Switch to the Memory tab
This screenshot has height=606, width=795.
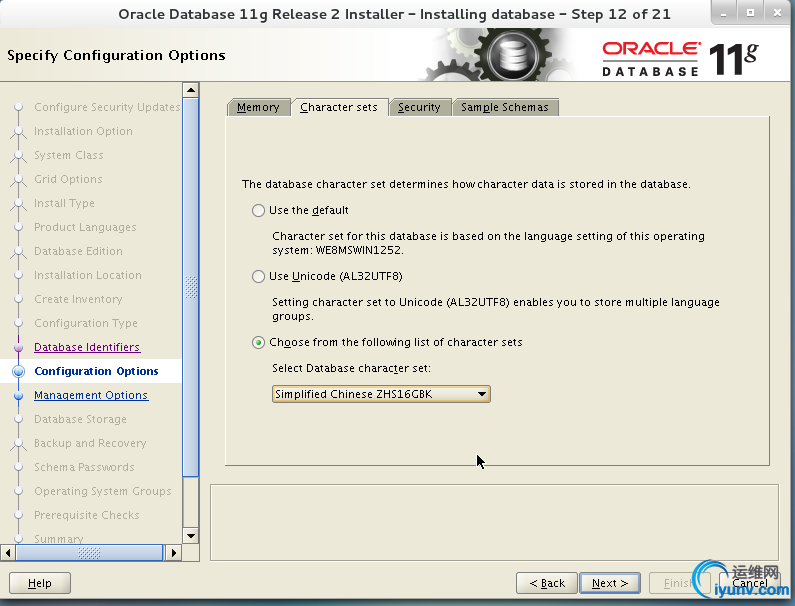tap(258, 108)
